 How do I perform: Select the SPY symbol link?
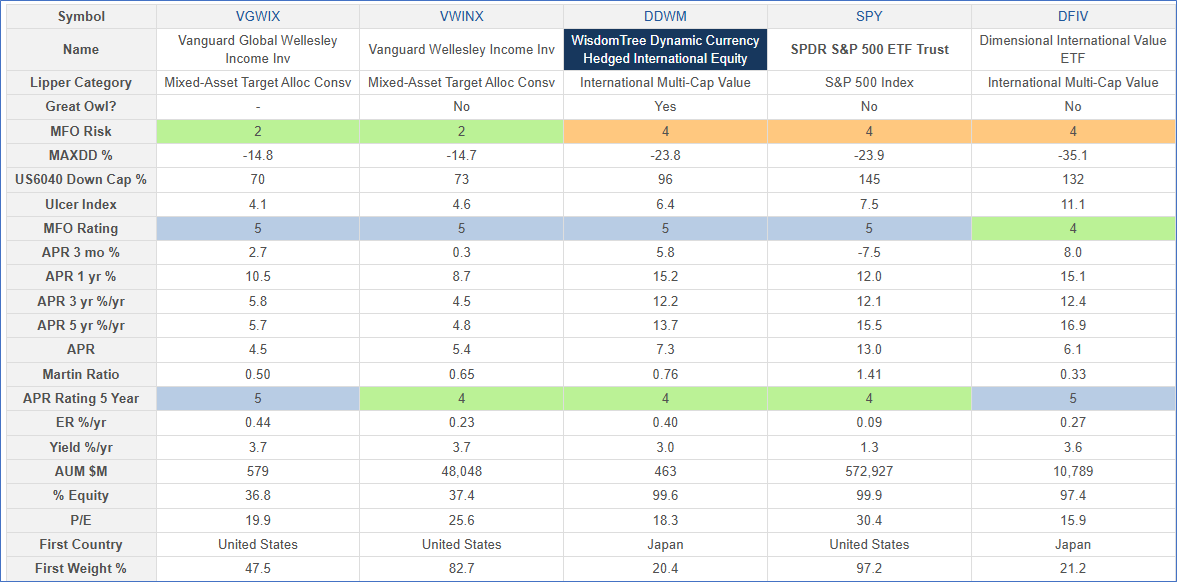pyautogui.click(x=869, y=17)
